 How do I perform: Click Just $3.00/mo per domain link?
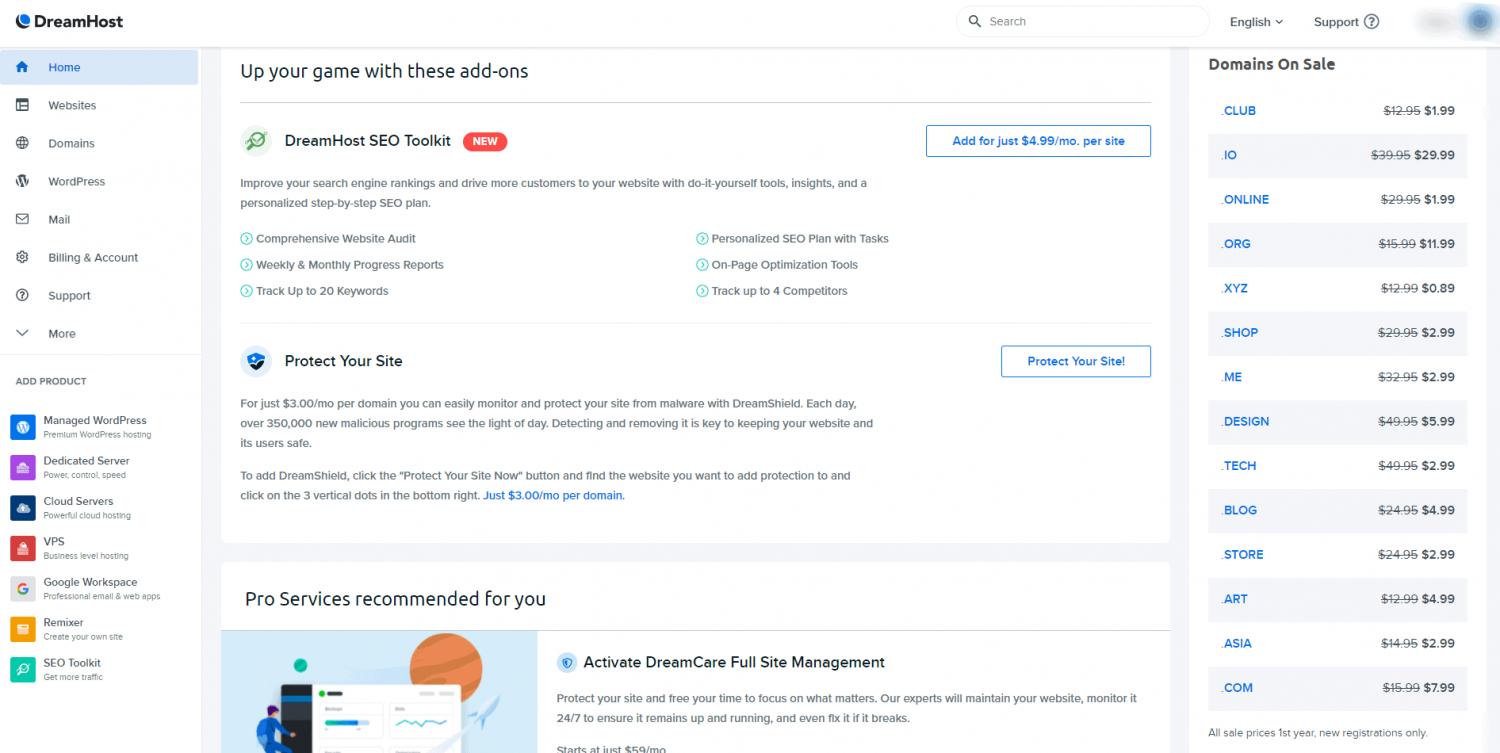pos(553,495)
